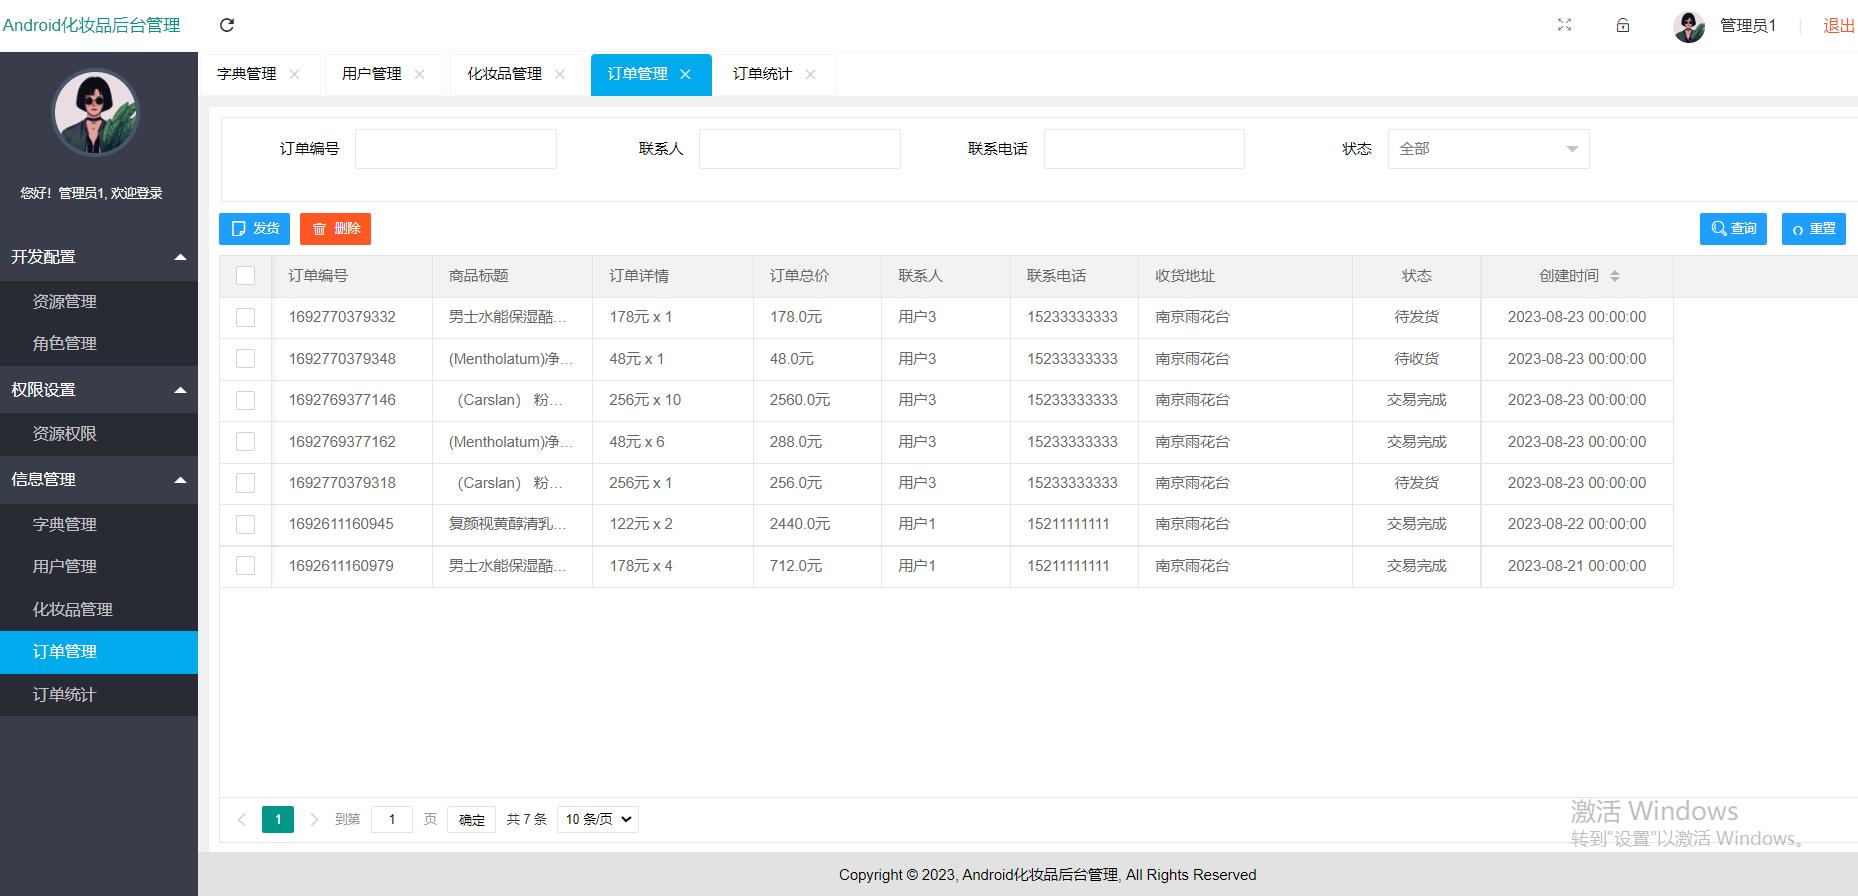Open the 状态 filter dropdown
1858x896 pixels.
(x=1488, y=149)
